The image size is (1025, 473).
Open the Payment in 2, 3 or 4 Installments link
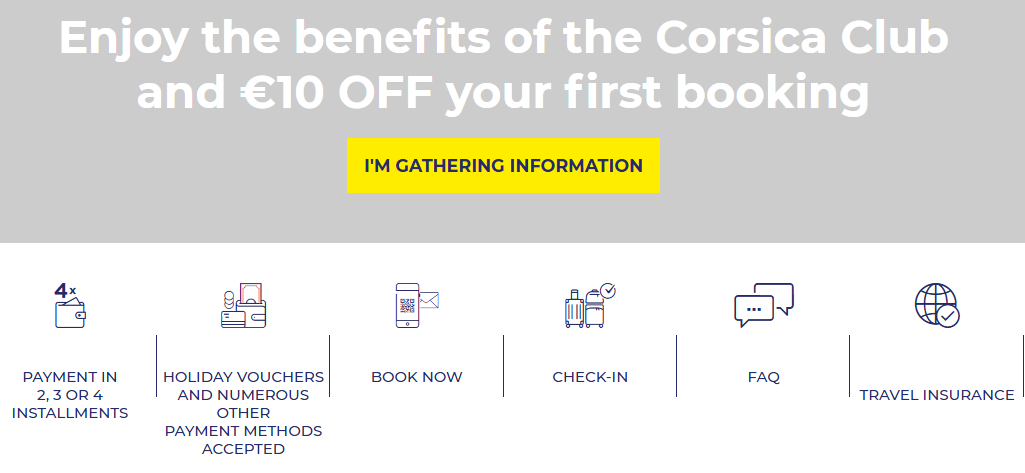click(70, 395)
